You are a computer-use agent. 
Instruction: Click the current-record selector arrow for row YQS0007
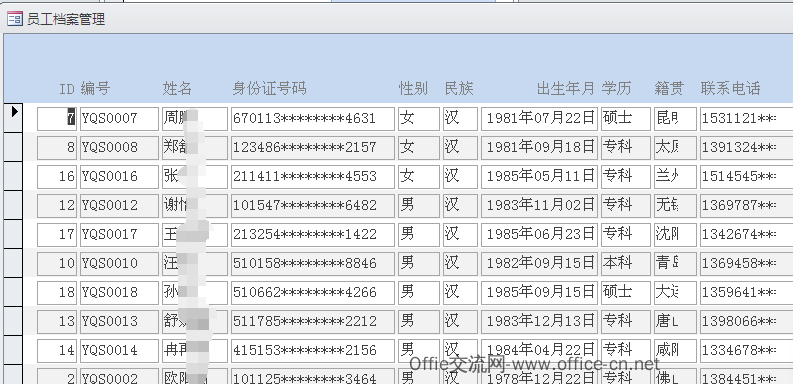[x=14, y=111]
